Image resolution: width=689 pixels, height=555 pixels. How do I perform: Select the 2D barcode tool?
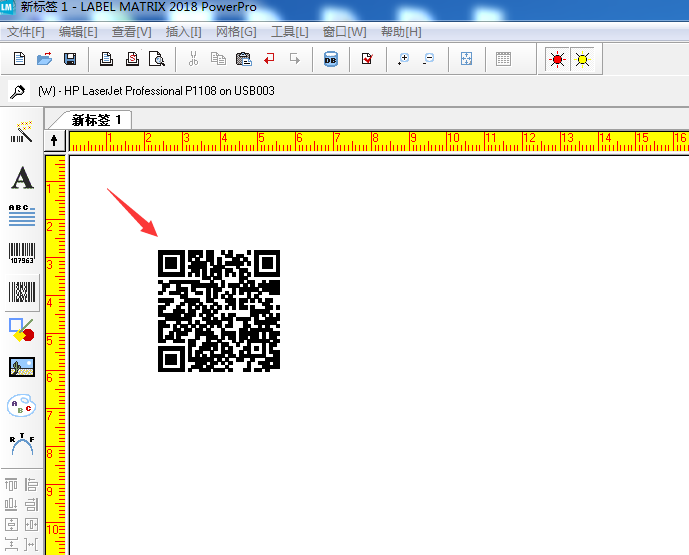(22, 292)
